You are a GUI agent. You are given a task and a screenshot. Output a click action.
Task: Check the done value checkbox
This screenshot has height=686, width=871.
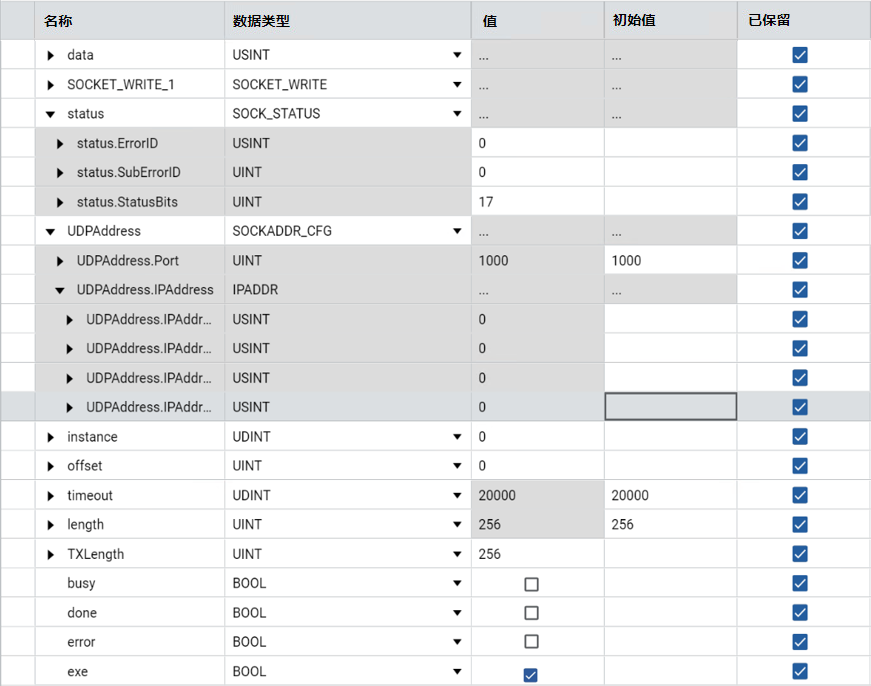(531, 612)
